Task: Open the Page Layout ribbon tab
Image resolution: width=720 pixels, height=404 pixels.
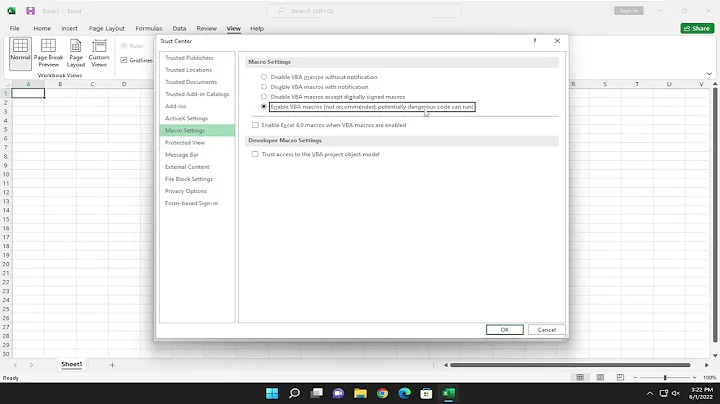Action: [x=107, y=28]
